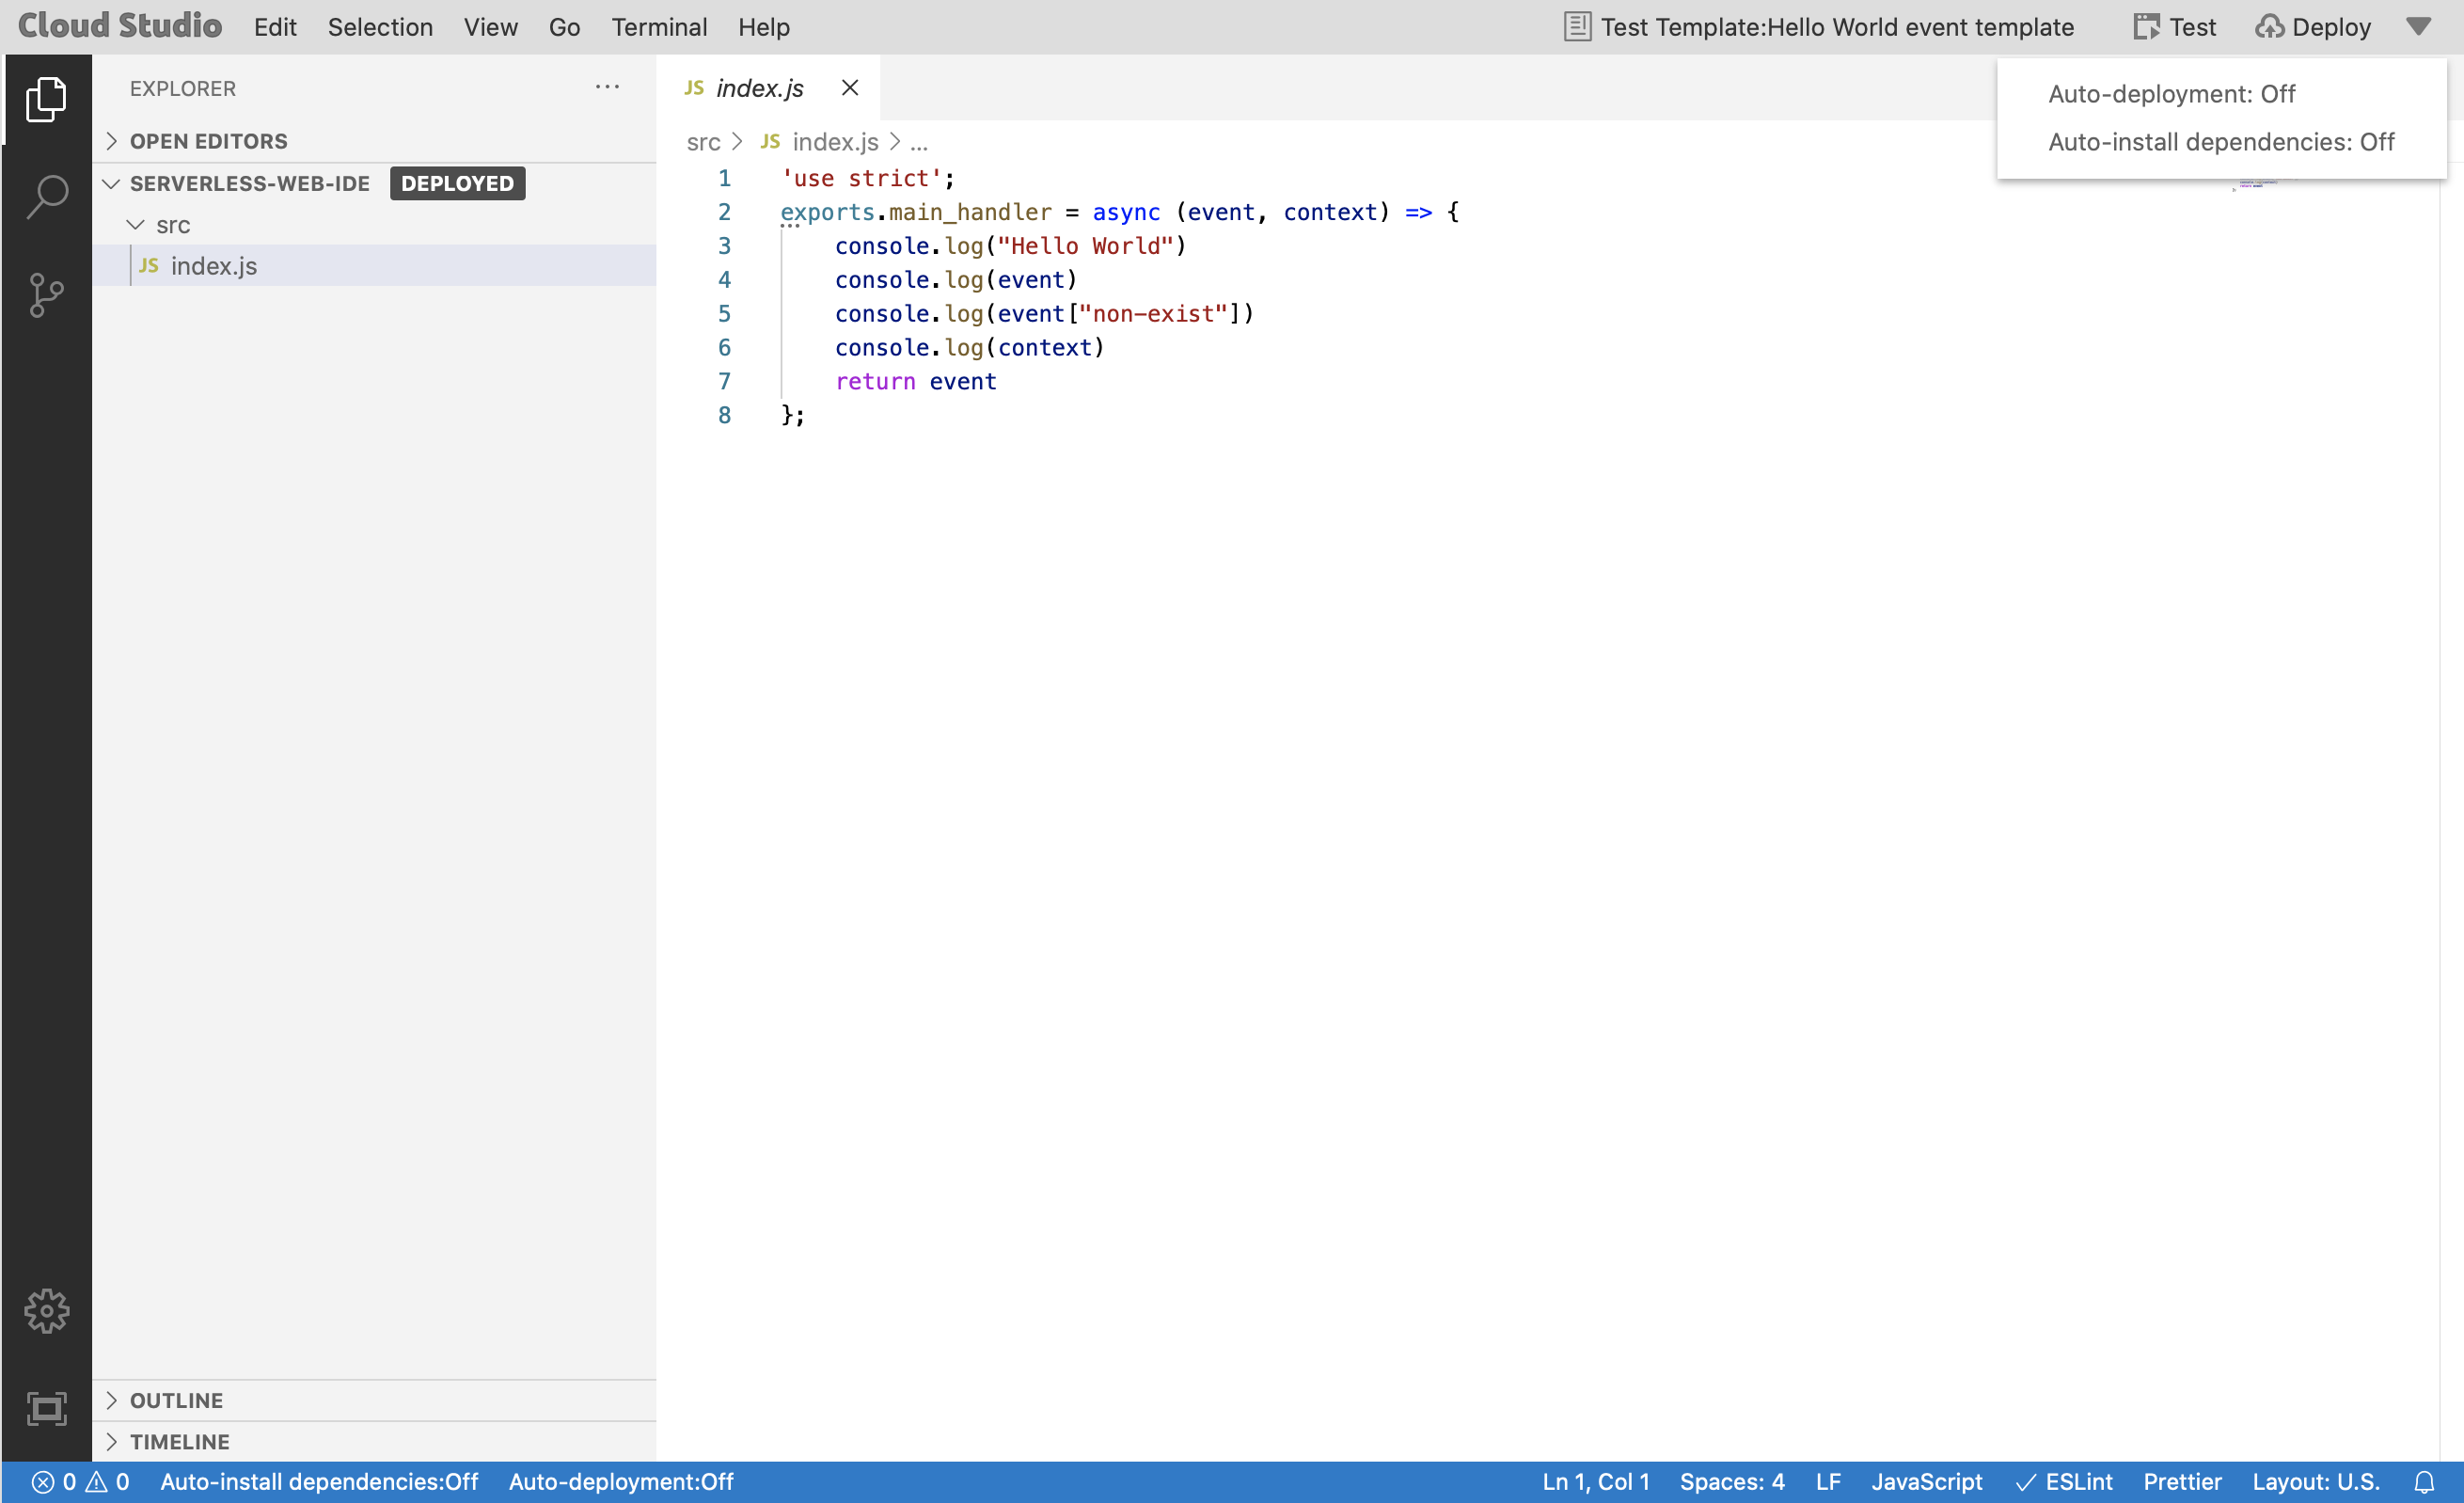Click the Deploy cloud upload button
Image resolution: width=2464 pixels, height=1503 pixels.
2312,27
